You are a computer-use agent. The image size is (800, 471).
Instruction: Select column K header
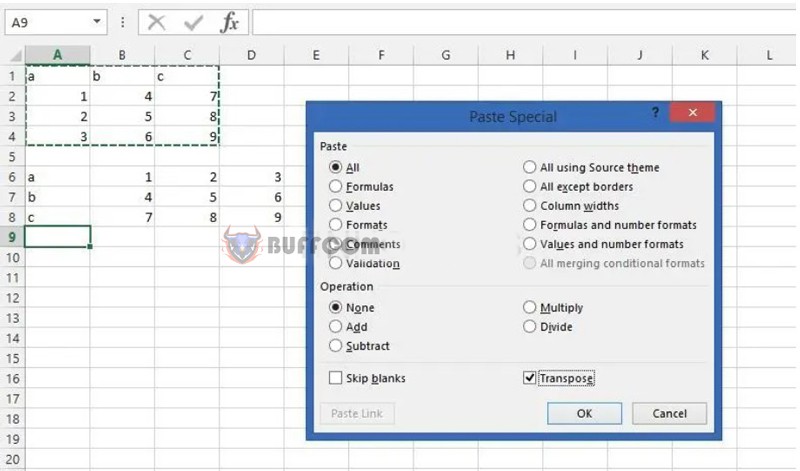click(705, 55)
